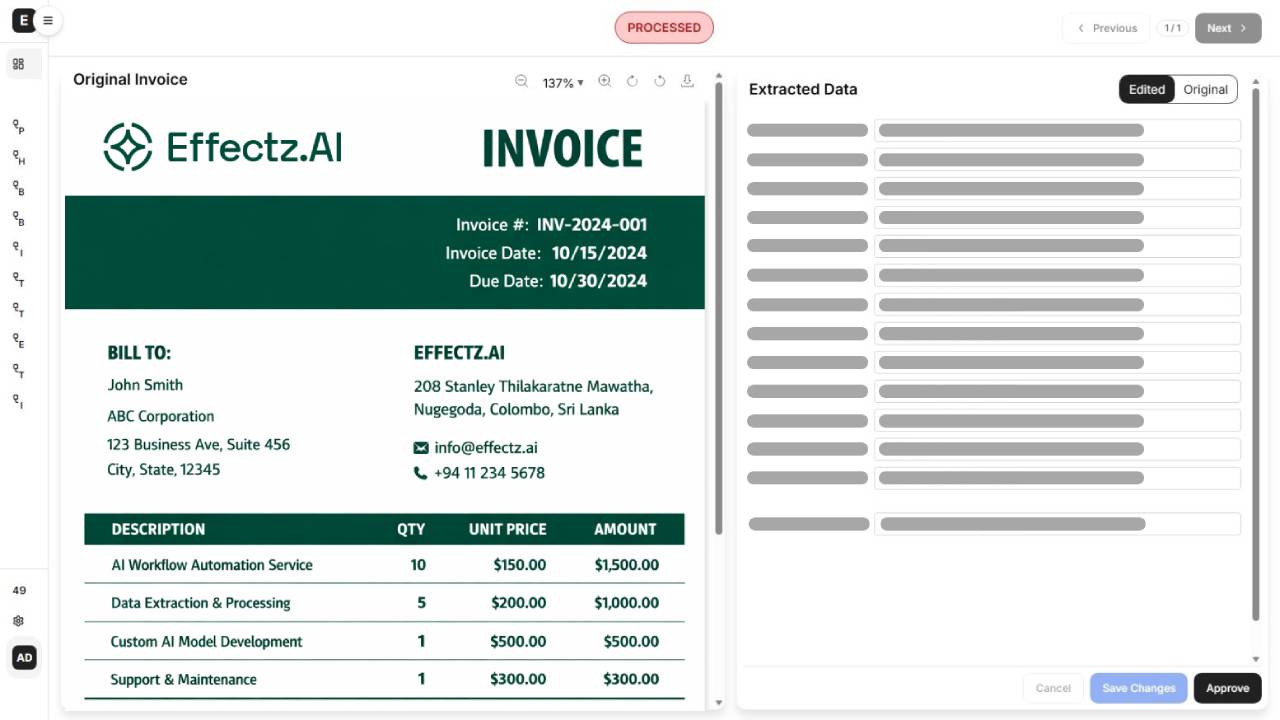This screenshot has width=1280, height=720.
Task: Open the documents grid panel in the sidebar
Action: click(x=18, y=63)
